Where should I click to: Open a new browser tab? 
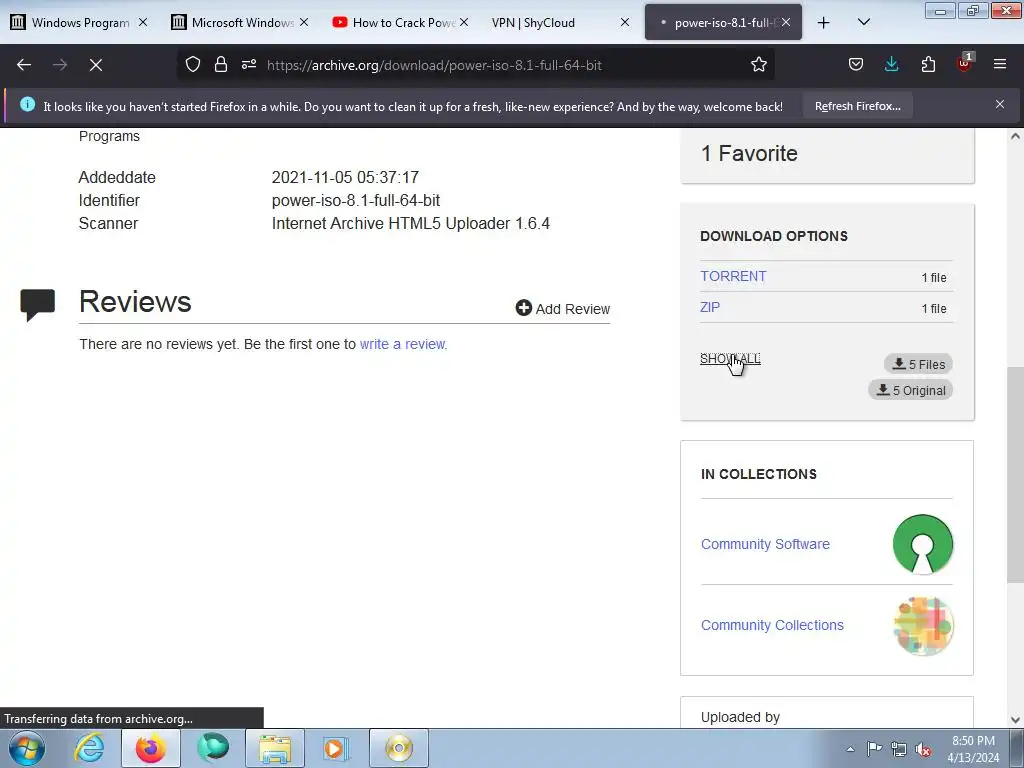(x=824, y=23)
